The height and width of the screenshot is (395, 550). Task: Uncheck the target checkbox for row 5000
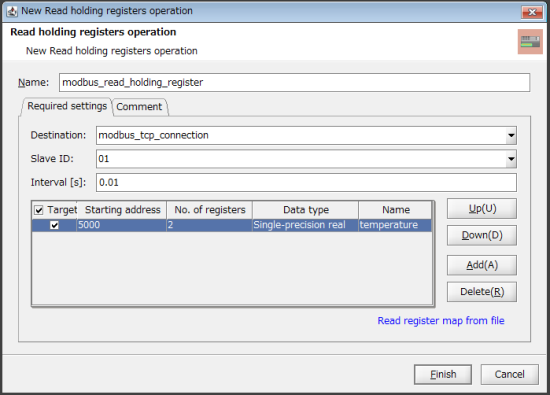click(x=54, y=225)
